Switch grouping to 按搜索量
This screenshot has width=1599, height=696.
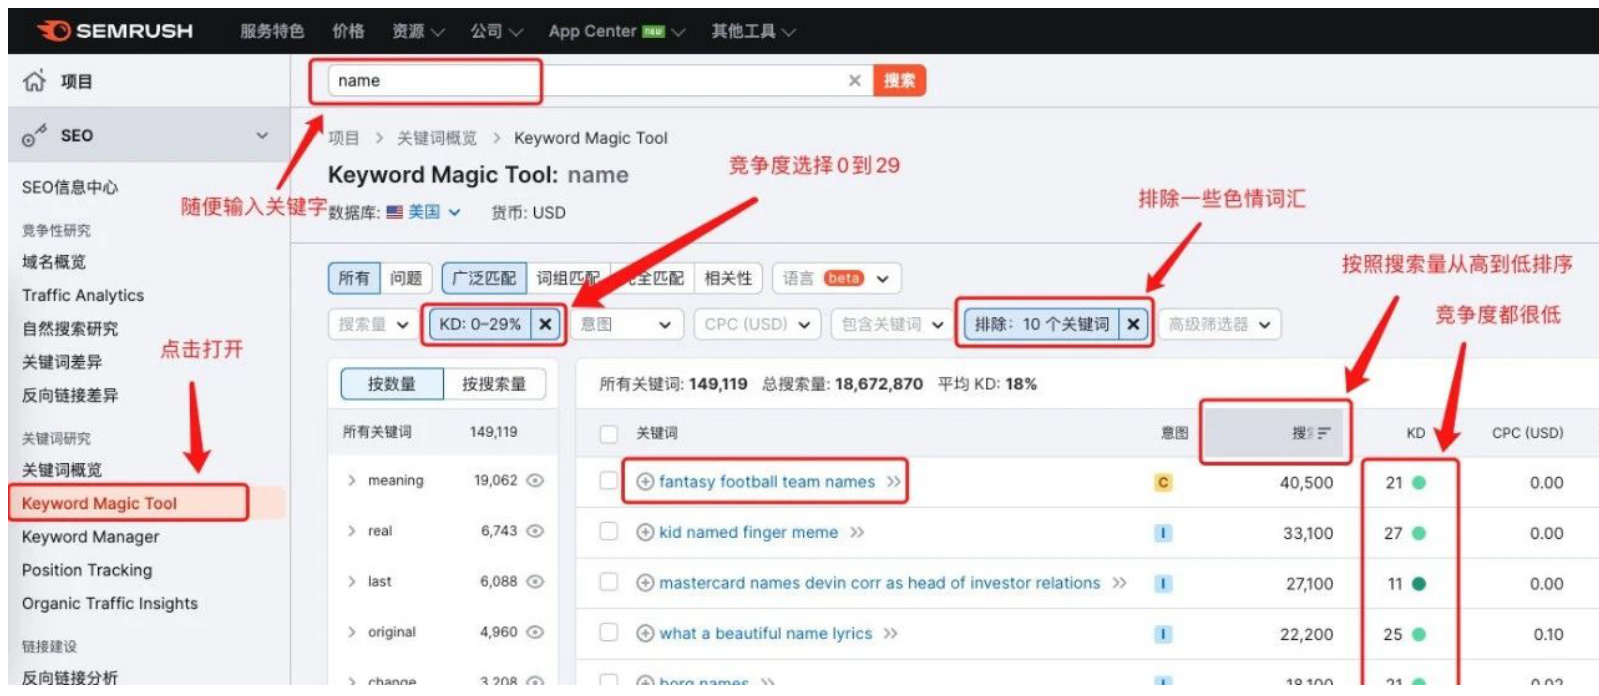click(493, 384)
